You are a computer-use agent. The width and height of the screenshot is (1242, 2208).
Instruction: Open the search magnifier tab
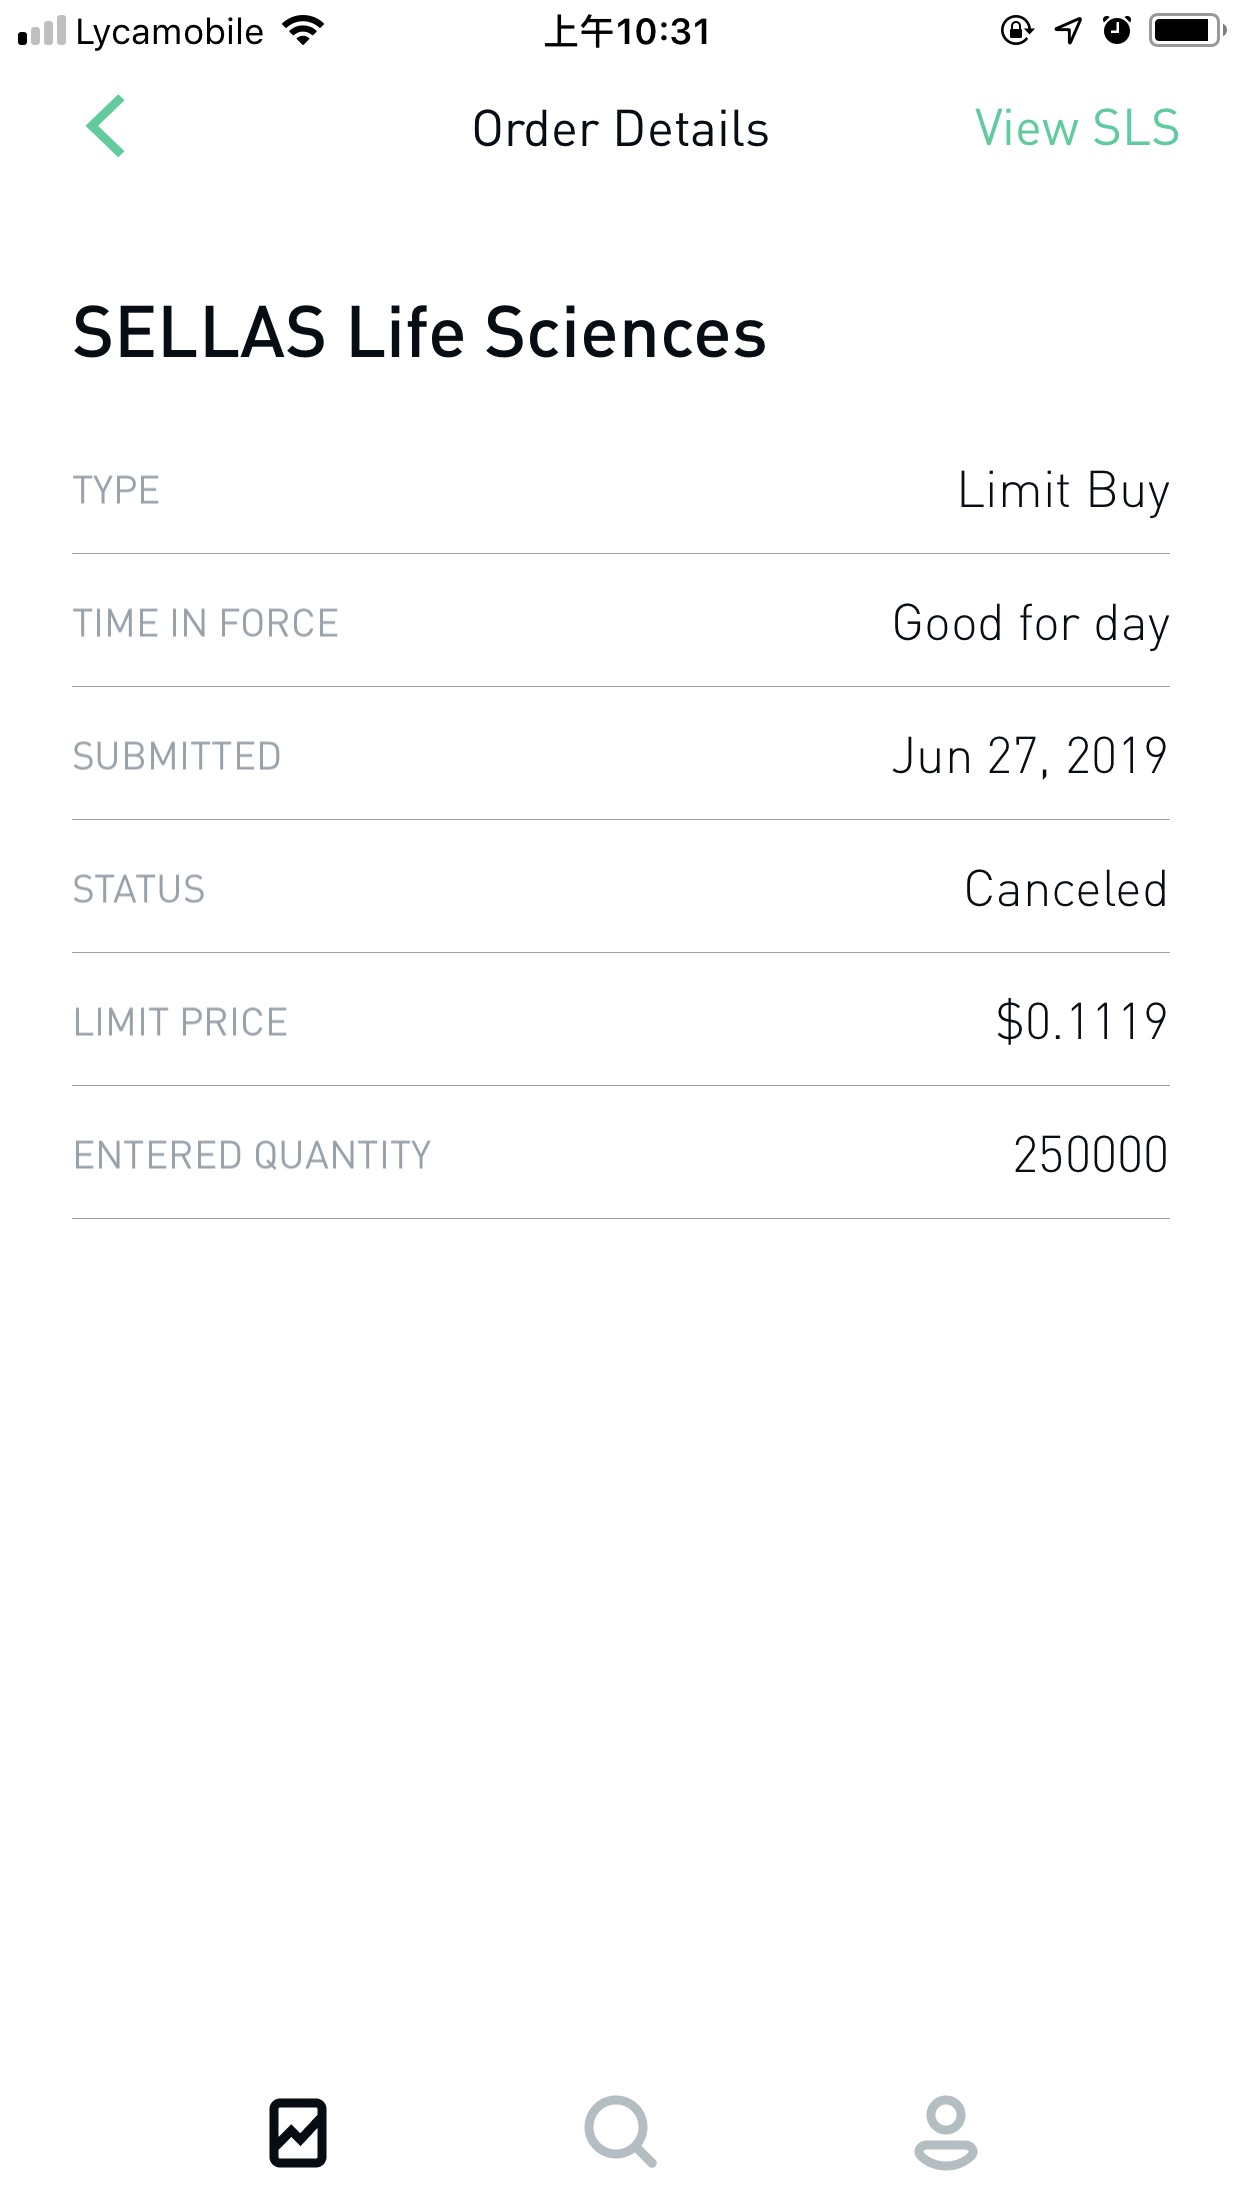[620, 2132]
